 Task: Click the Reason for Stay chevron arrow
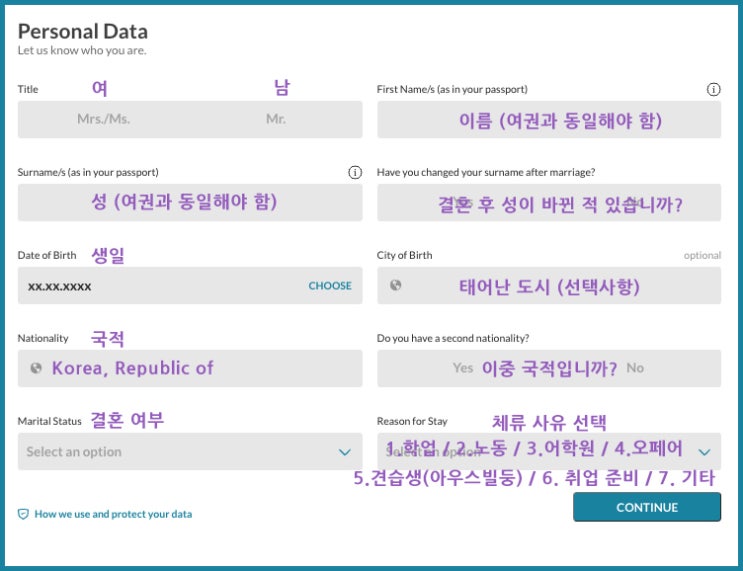click(704, 452)
